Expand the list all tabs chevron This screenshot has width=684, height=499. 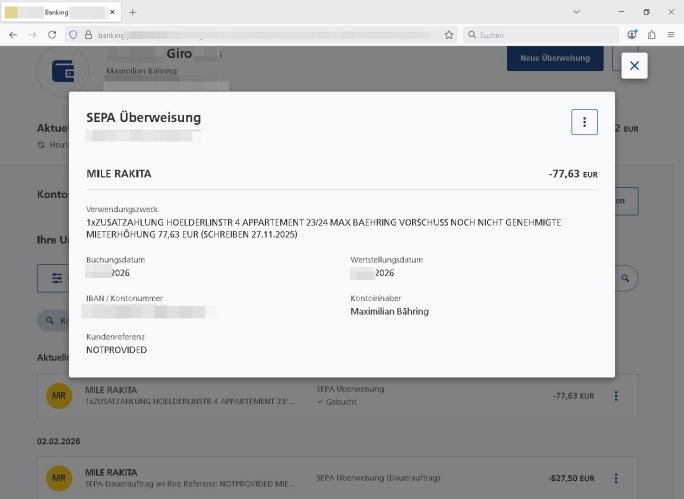(x=577, y=12)
